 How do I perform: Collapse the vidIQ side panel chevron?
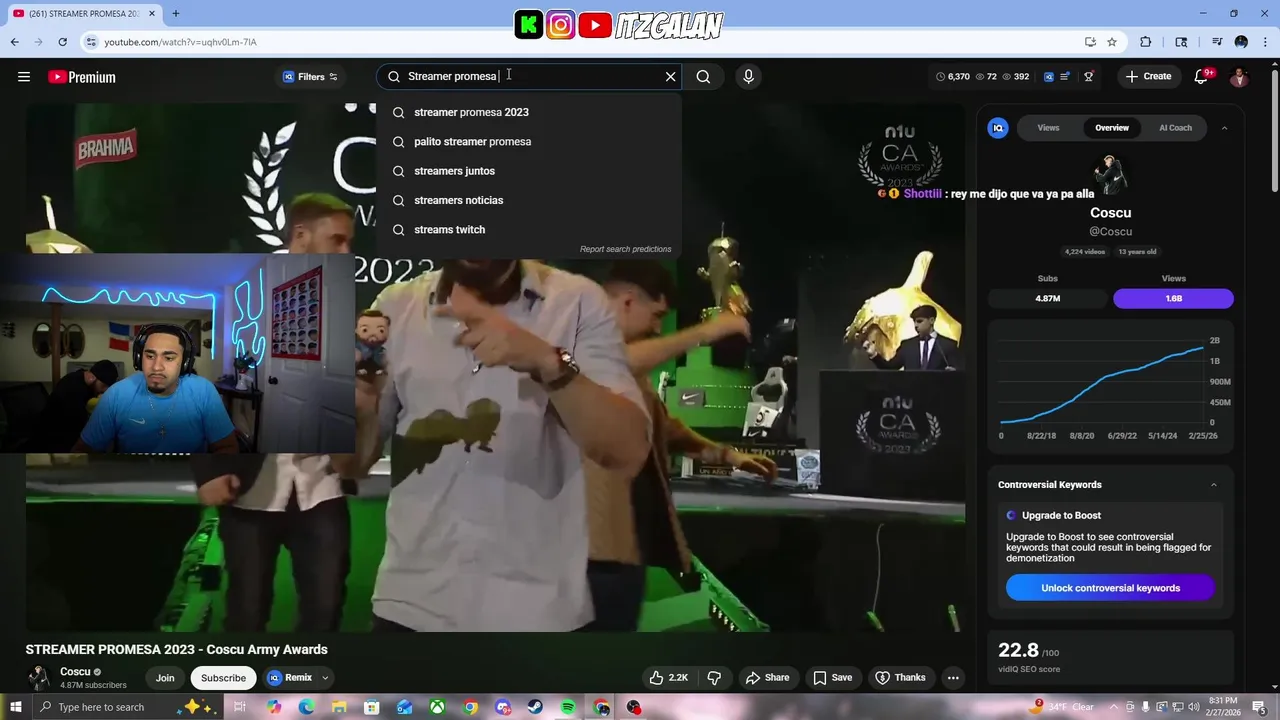coord(1224,128)
